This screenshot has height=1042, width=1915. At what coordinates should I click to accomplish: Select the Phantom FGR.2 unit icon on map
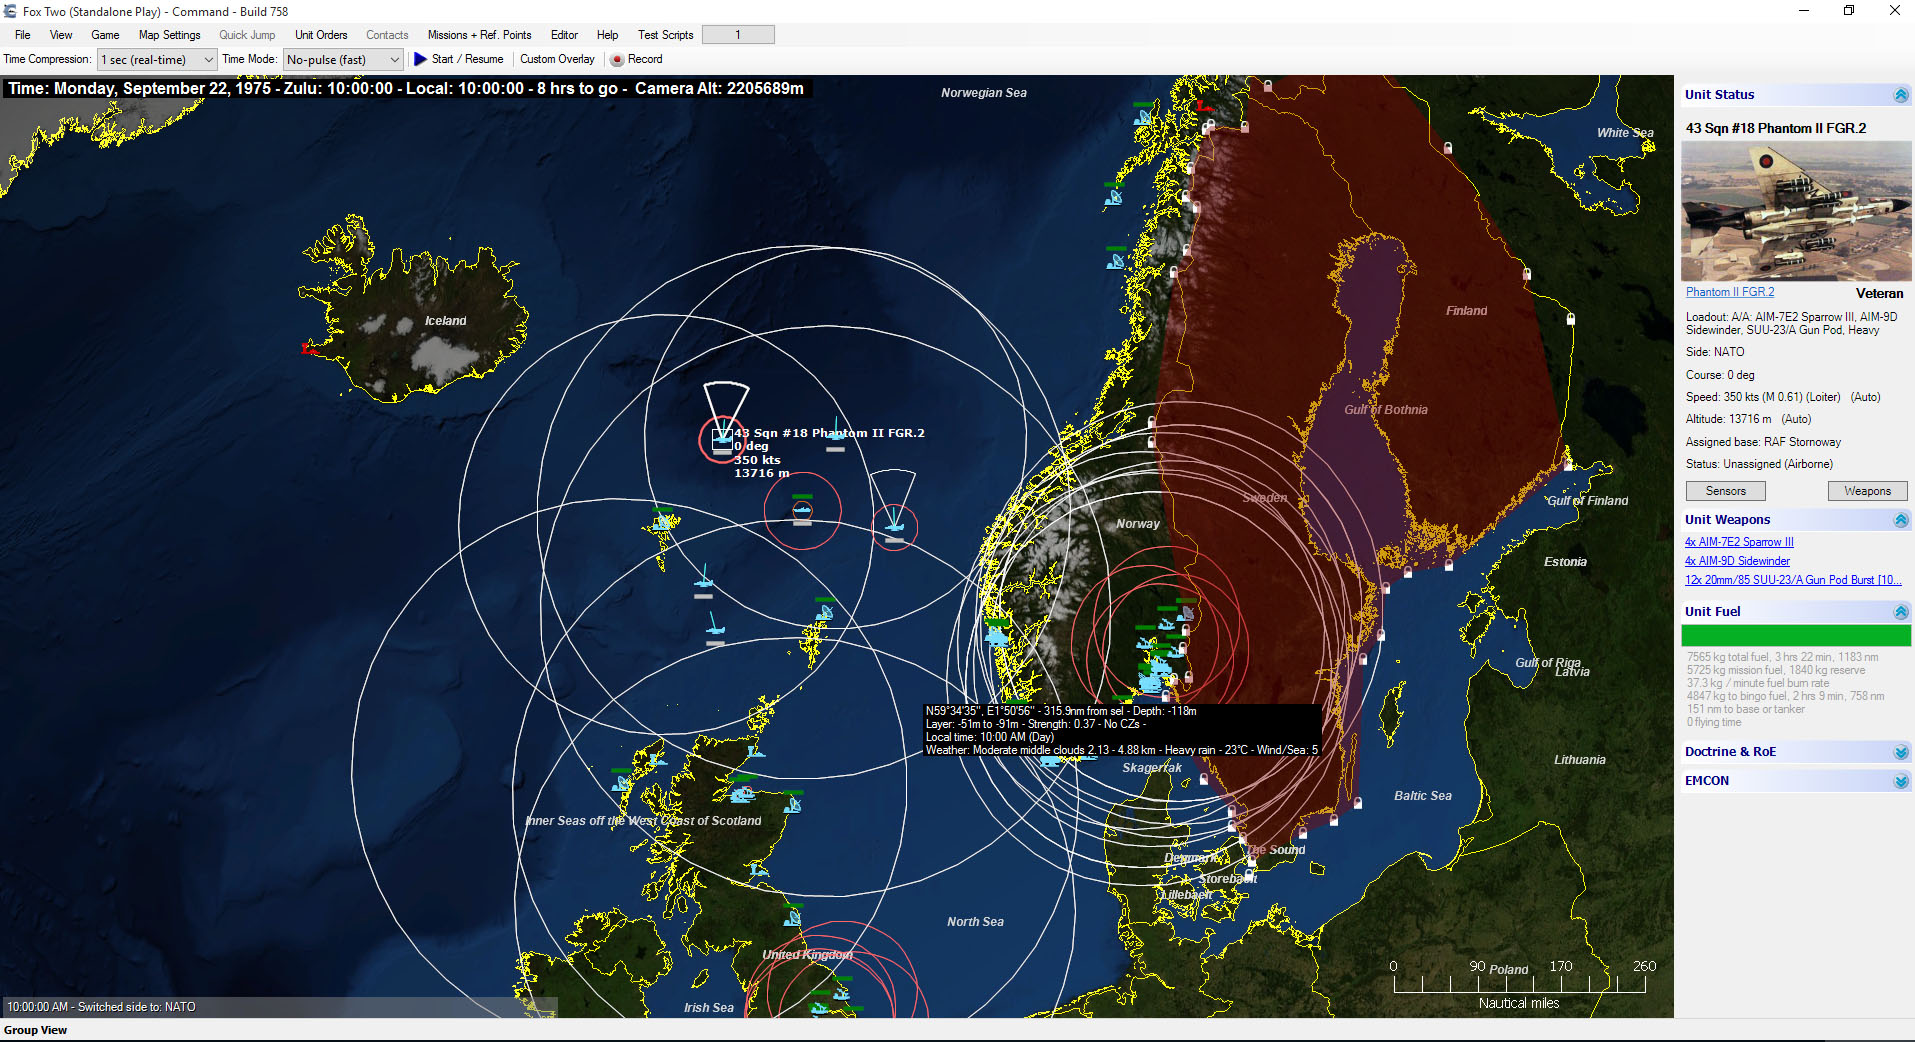click(722, 437)
